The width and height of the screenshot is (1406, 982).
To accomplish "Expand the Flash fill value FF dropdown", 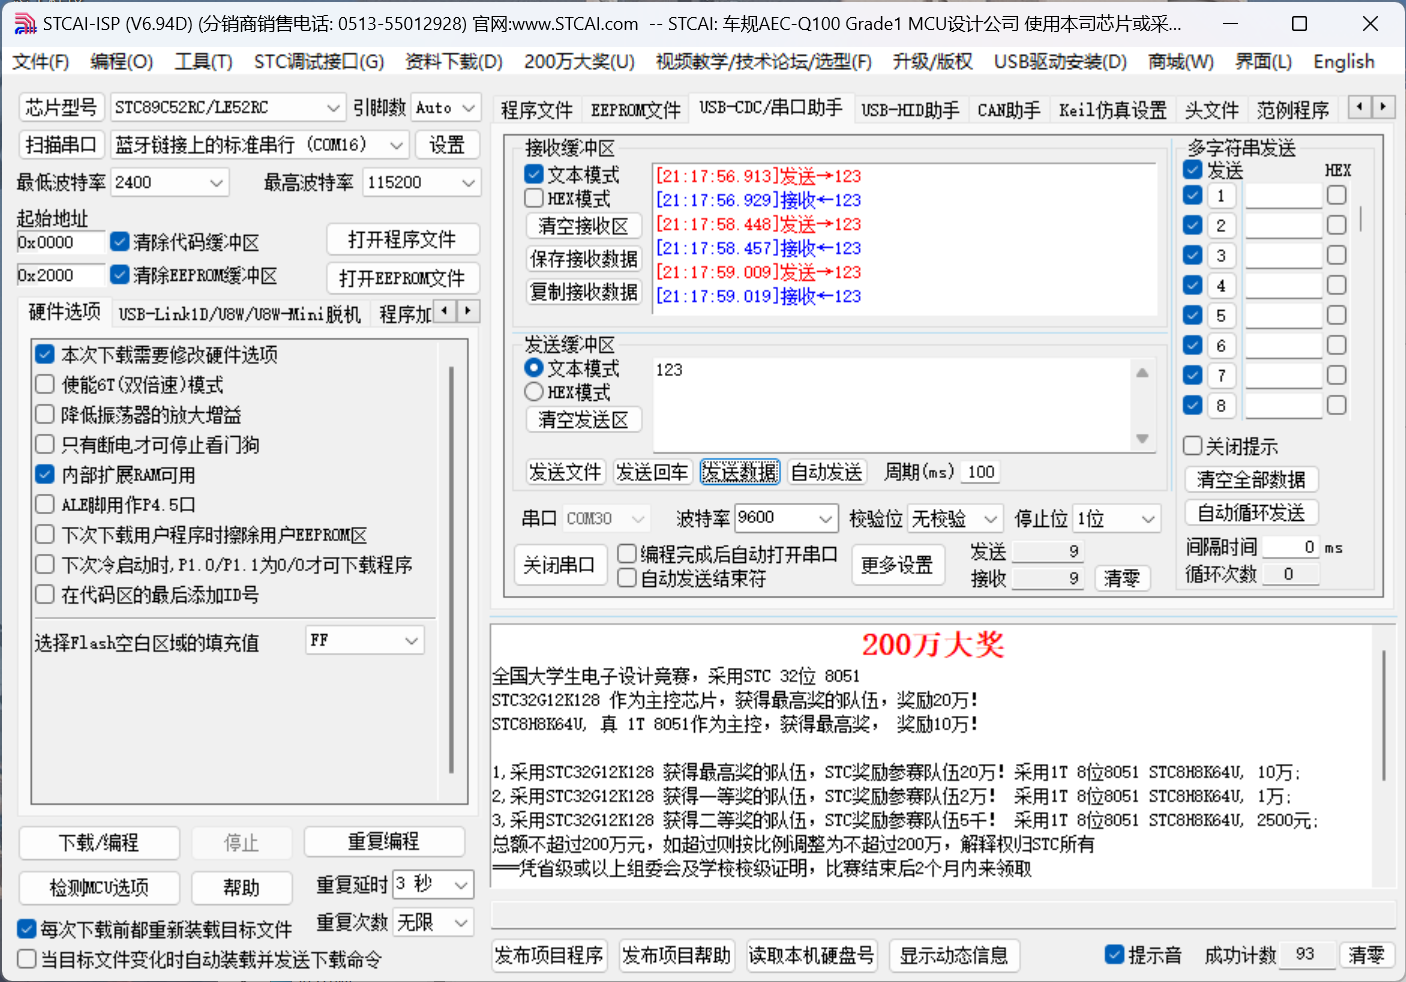I will [412, 641].
